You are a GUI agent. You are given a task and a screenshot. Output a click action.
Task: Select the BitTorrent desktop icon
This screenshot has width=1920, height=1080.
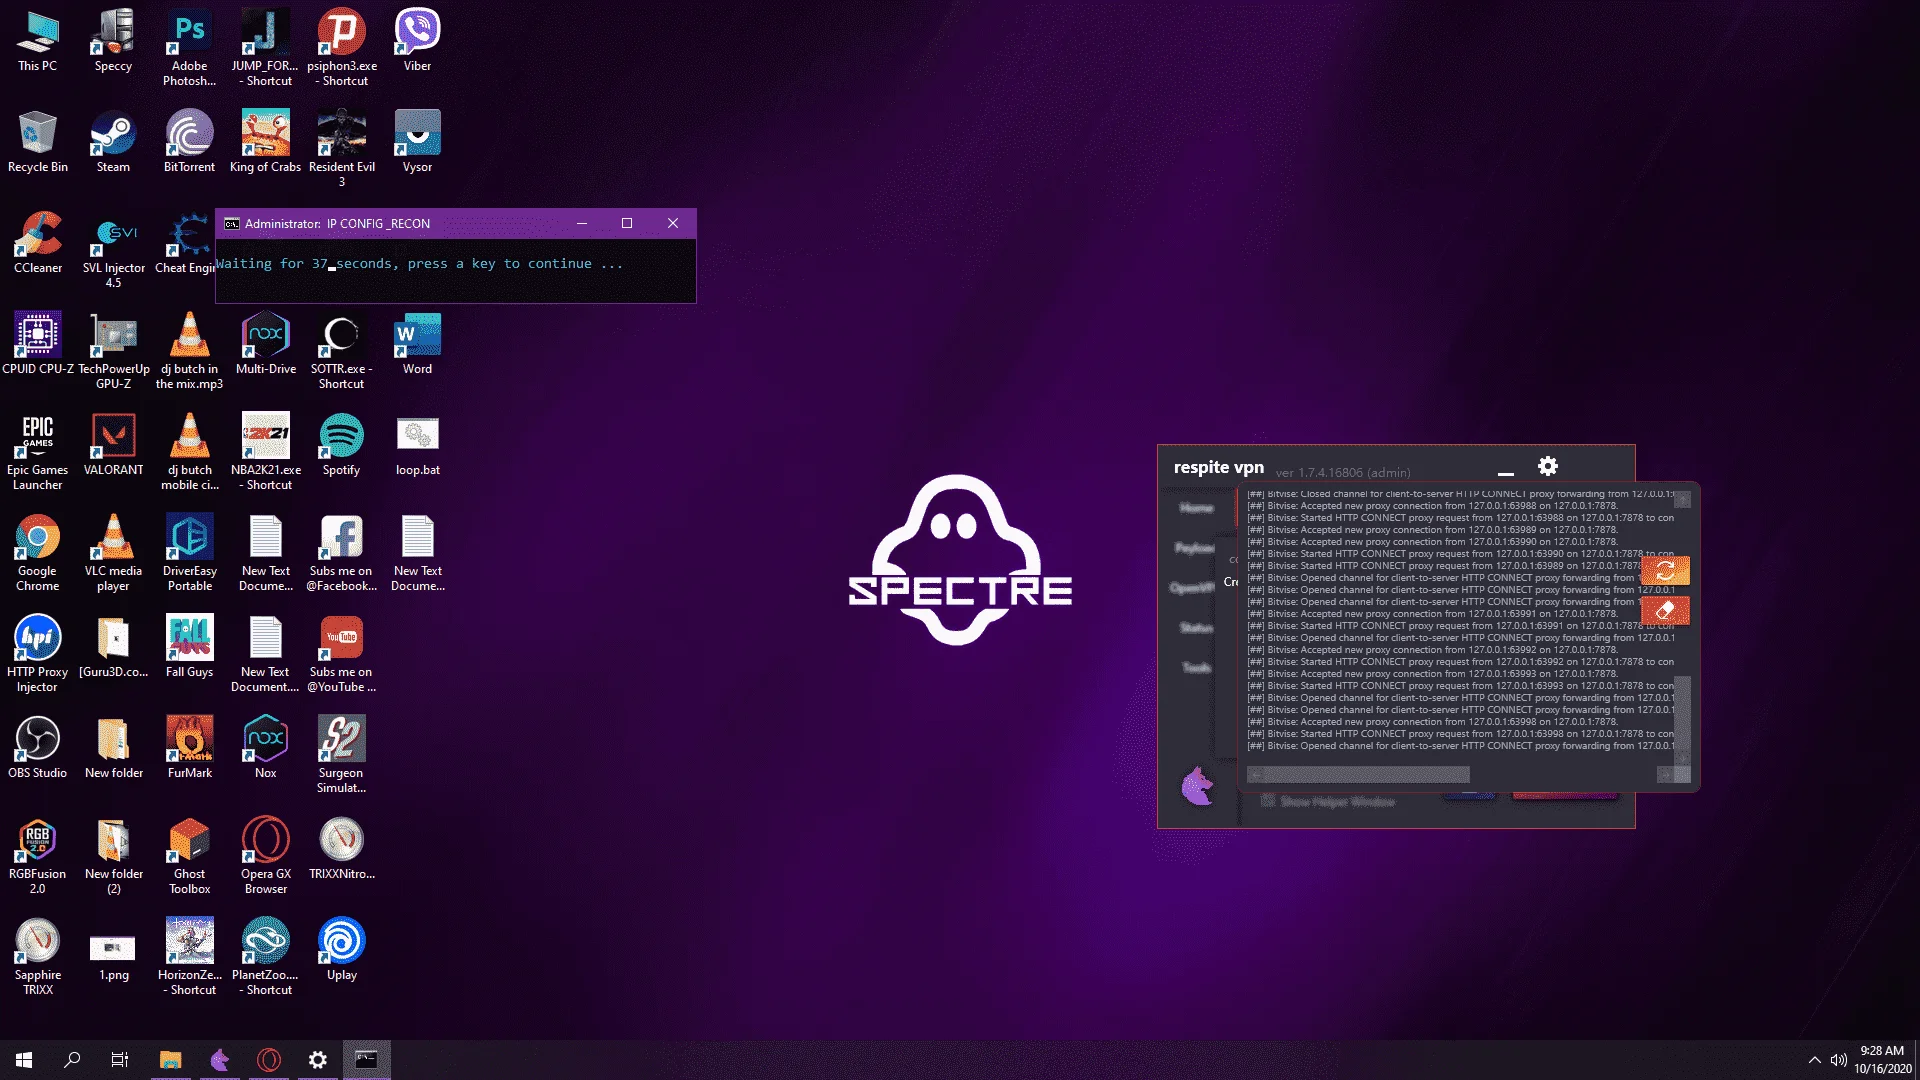click(x=189, y=143)
